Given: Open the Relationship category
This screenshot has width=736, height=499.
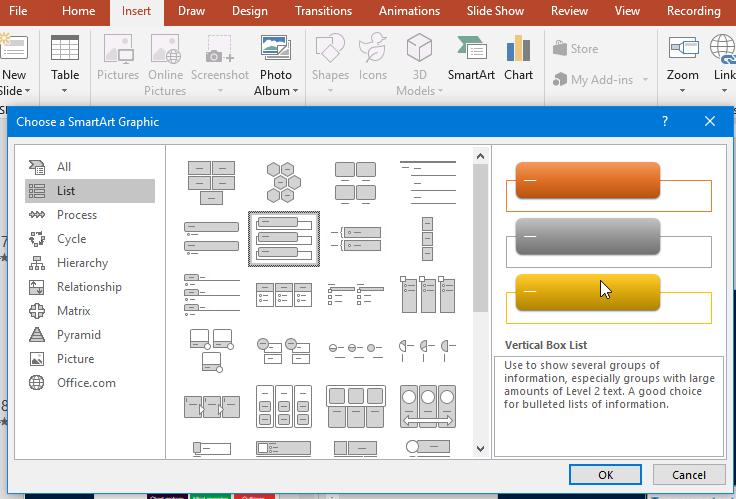Looking at the screenshot, I should (90, 286).
